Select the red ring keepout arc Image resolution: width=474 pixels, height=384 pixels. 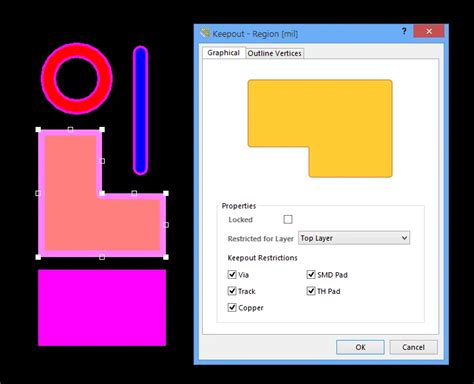49,79
